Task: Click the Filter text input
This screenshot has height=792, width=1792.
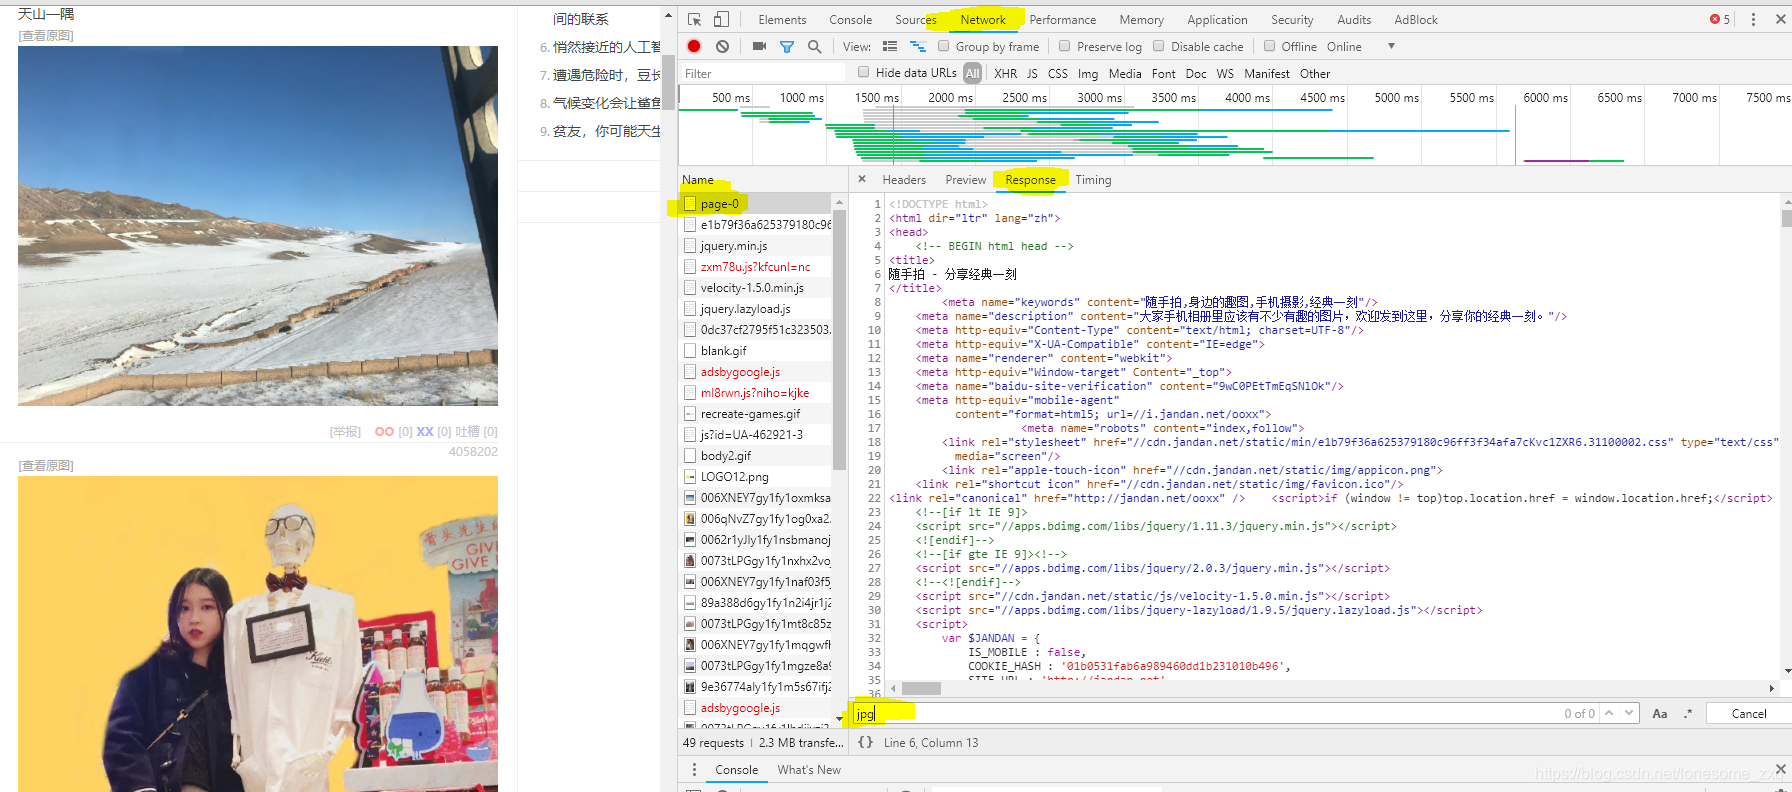Action: click(763, 73)
